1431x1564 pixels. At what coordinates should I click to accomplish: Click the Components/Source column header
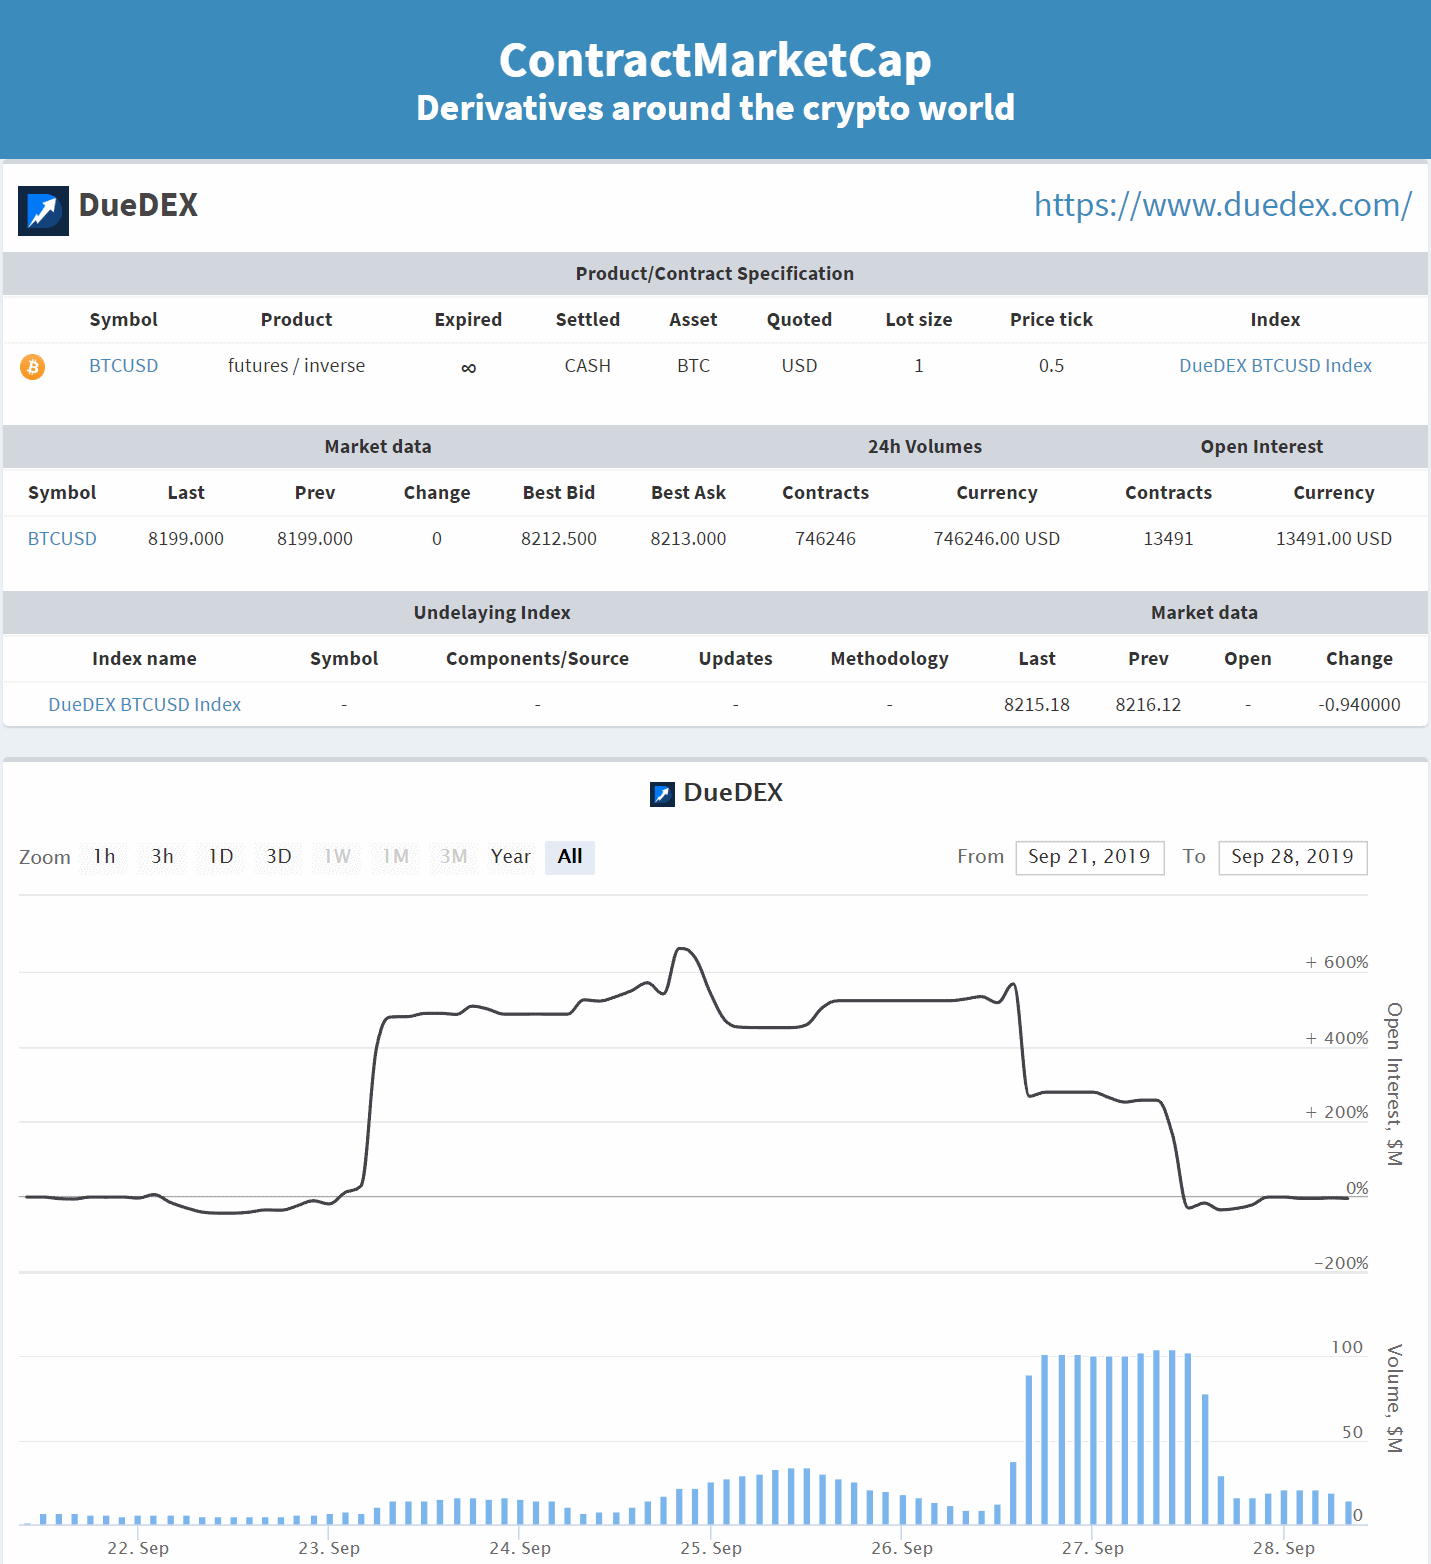coord(538,659)
